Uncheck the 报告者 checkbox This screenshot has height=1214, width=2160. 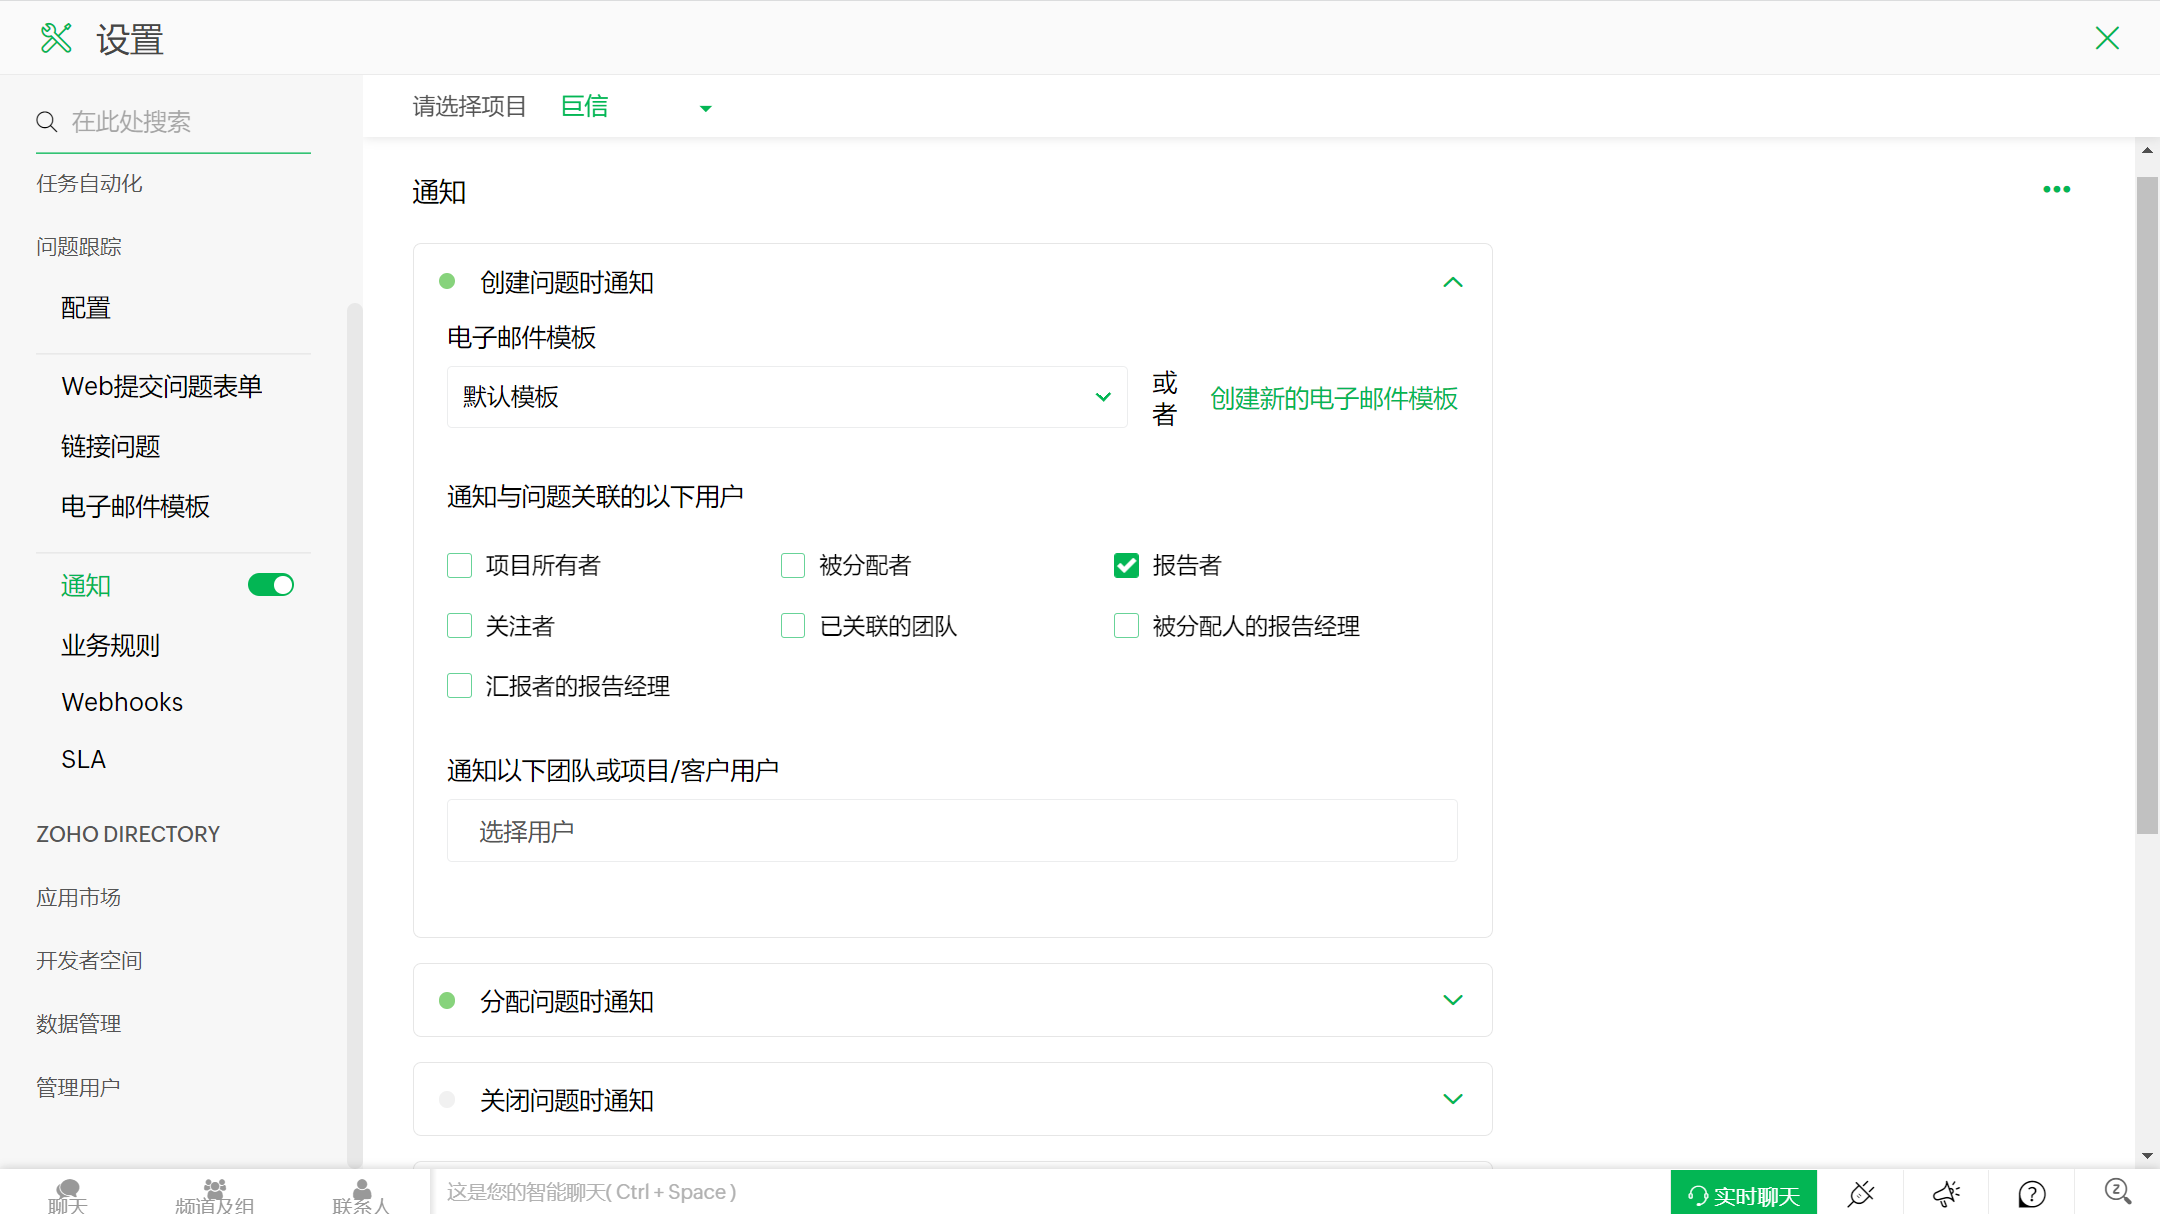(x=1126, y=566)
